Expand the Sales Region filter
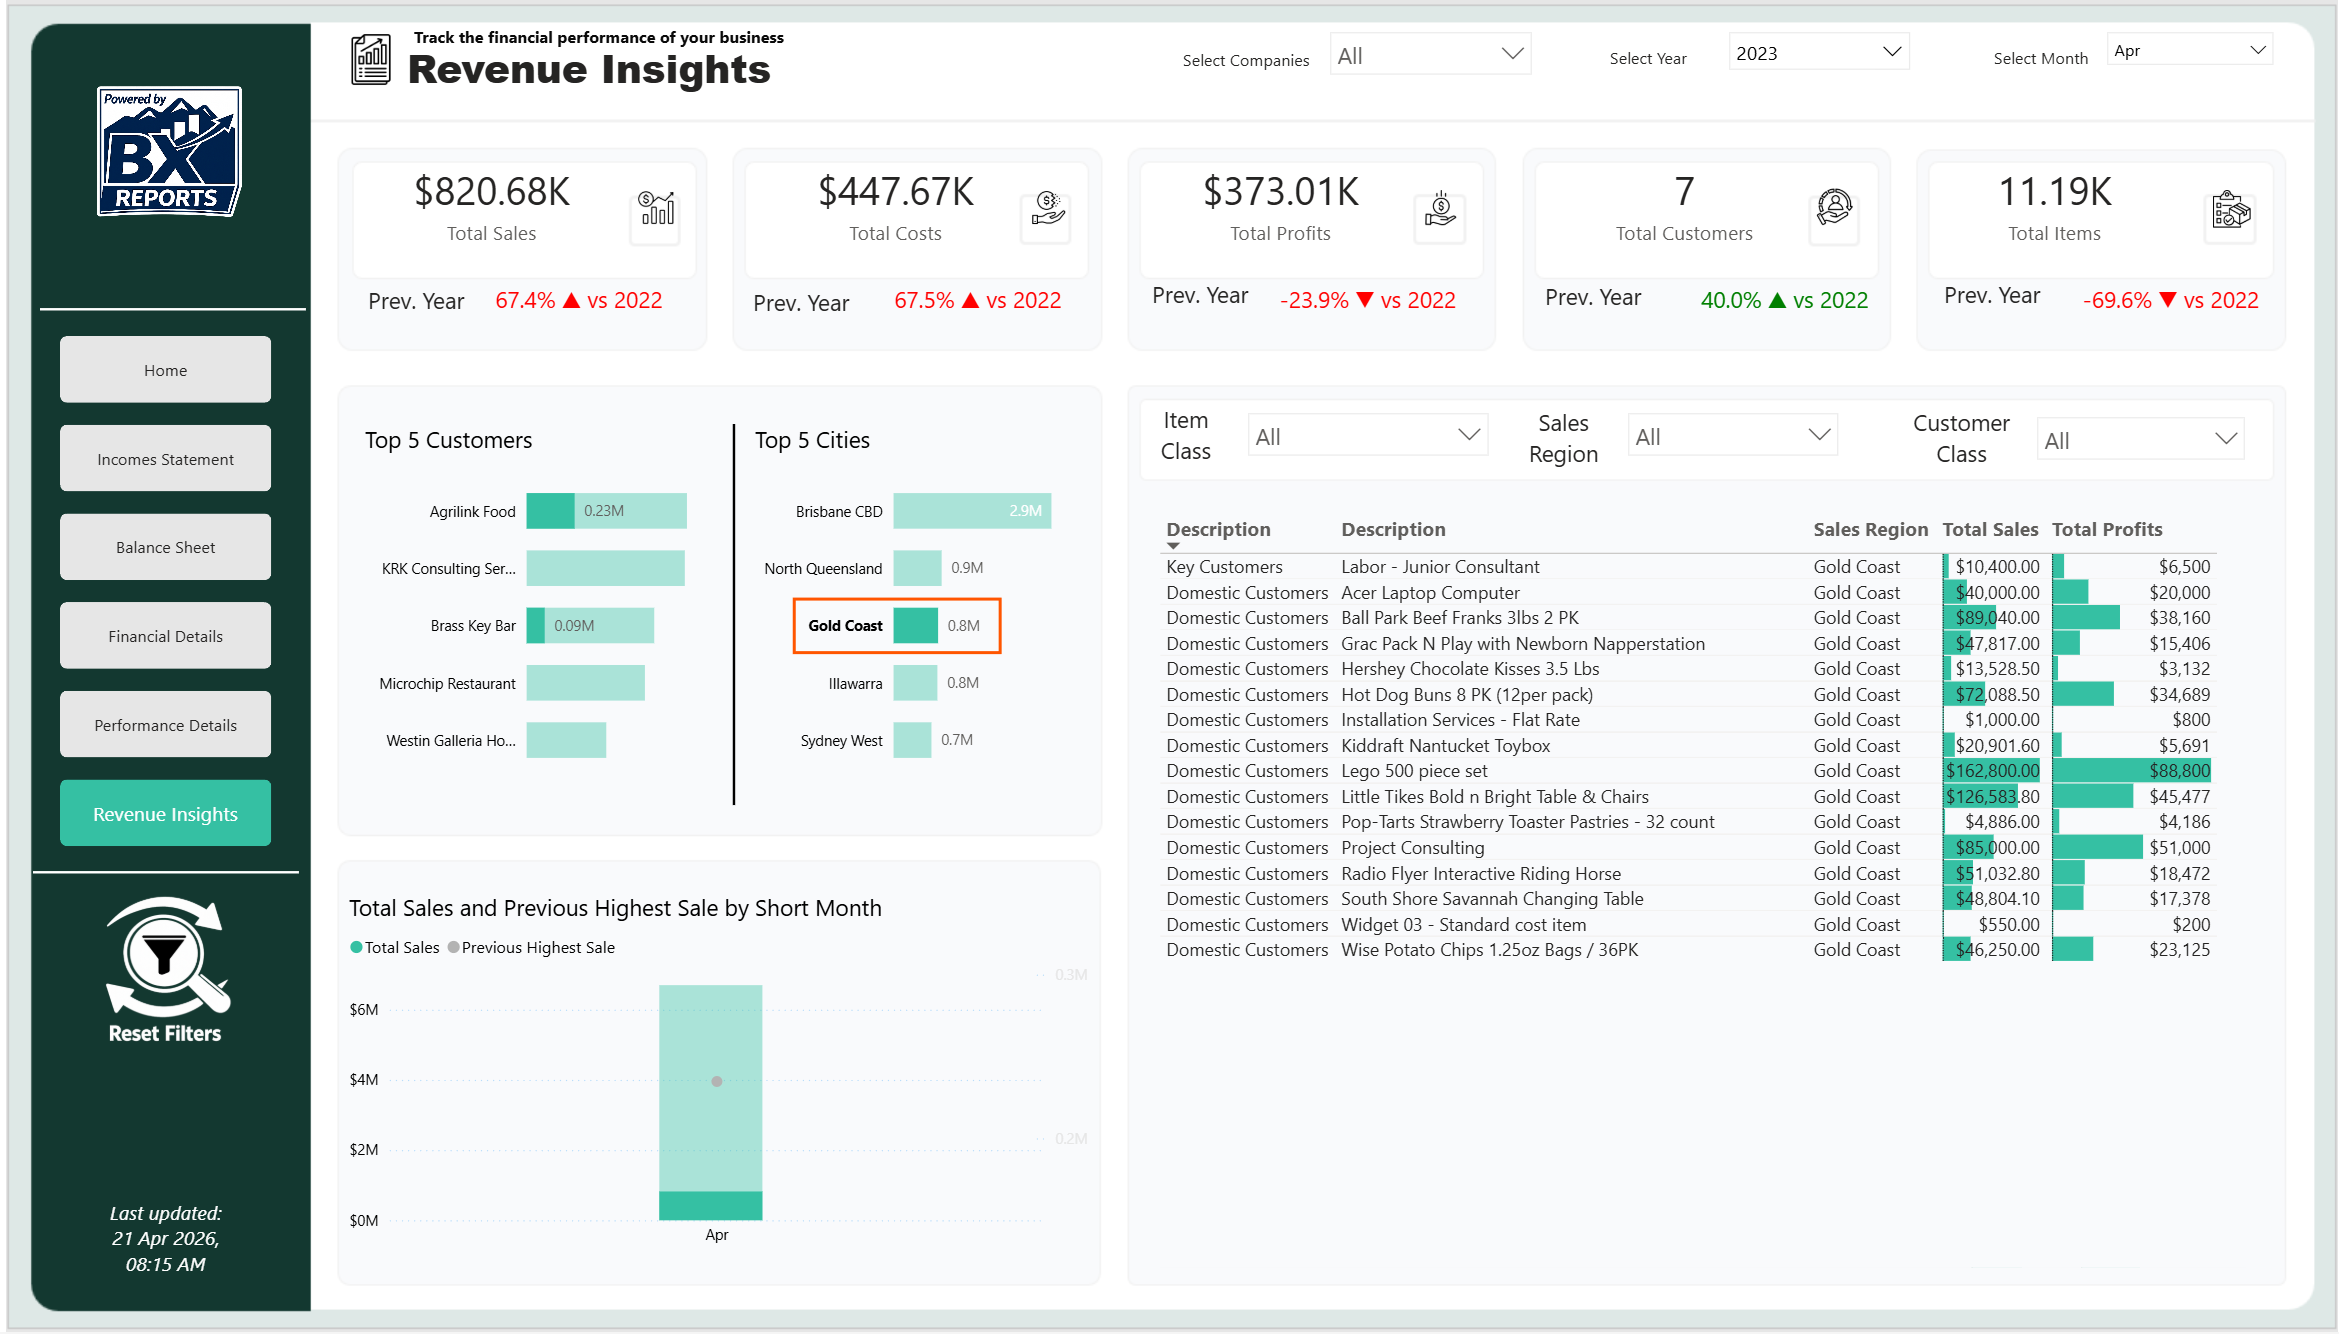Screen dimensions: 2339x1334 click(x=1732, y=436)
